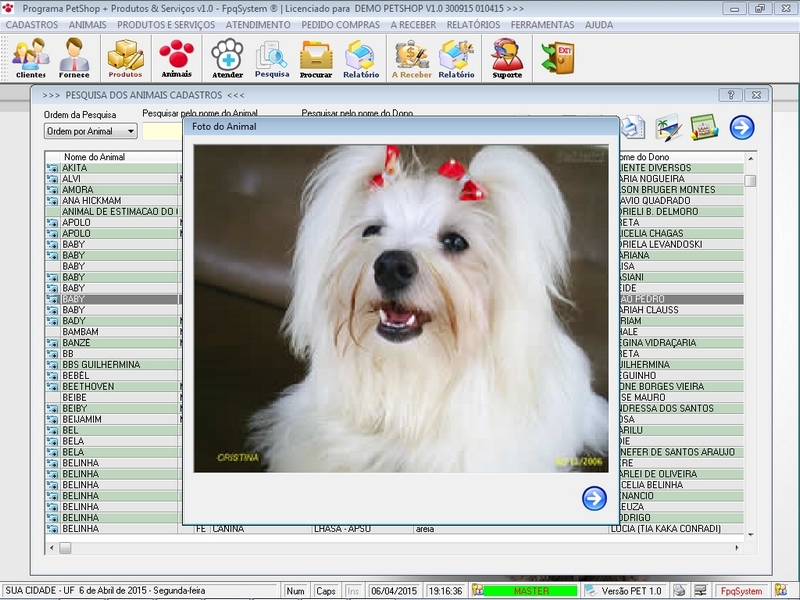Close photo with the blue arrow button
This screenshot has height=600, width=800.
(x=594, y=498)
